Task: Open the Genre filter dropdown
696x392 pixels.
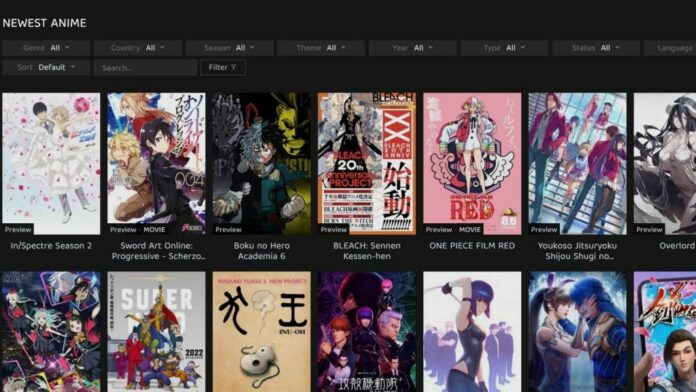Action: click(46, 48)
